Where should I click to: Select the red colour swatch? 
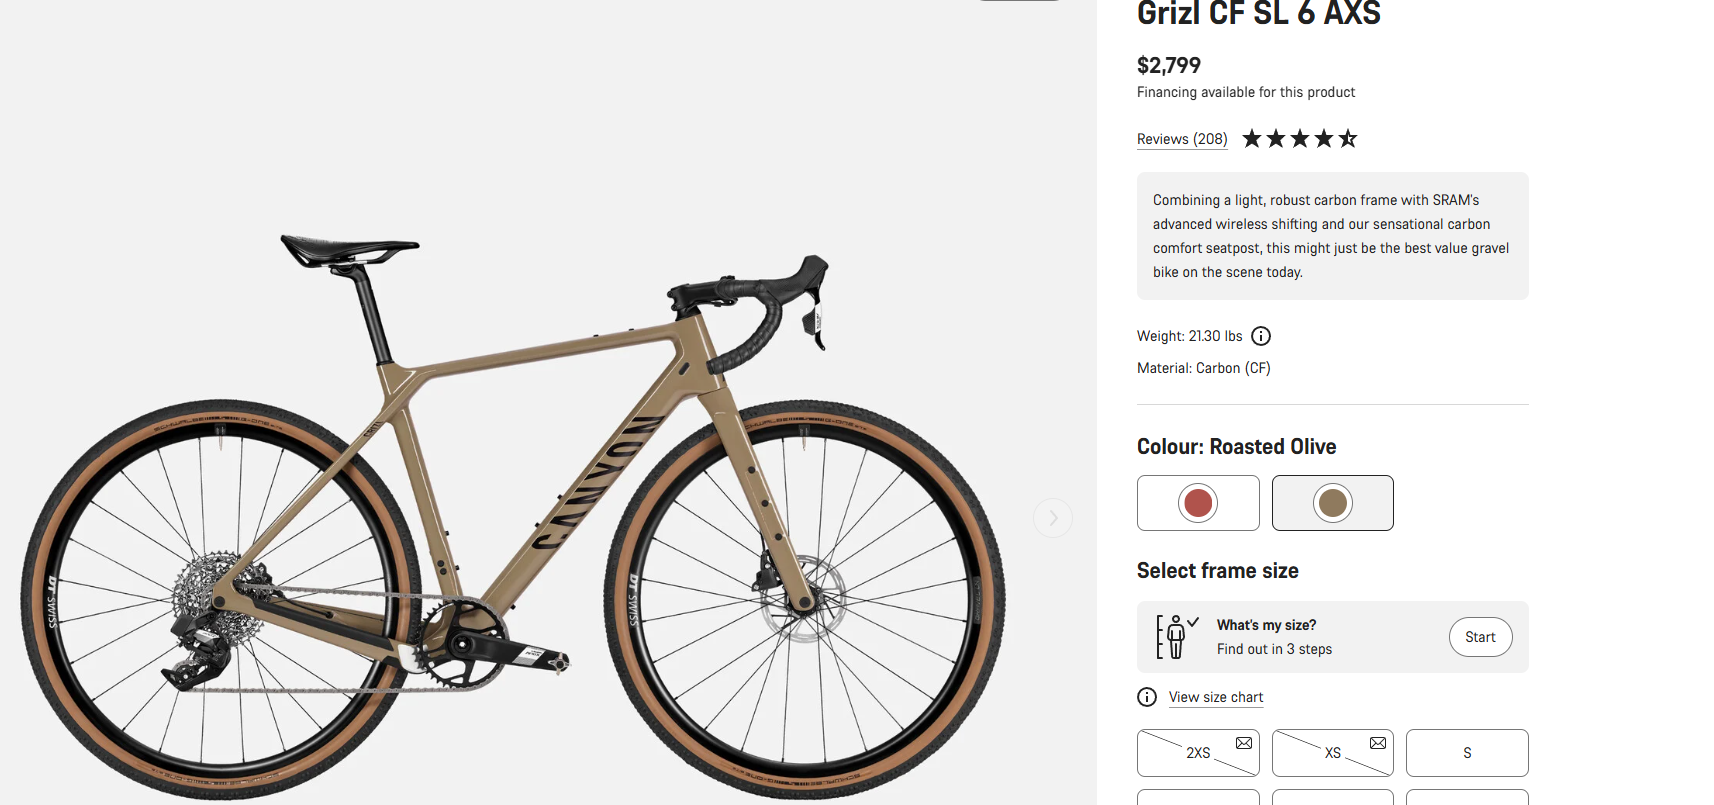1198,503
